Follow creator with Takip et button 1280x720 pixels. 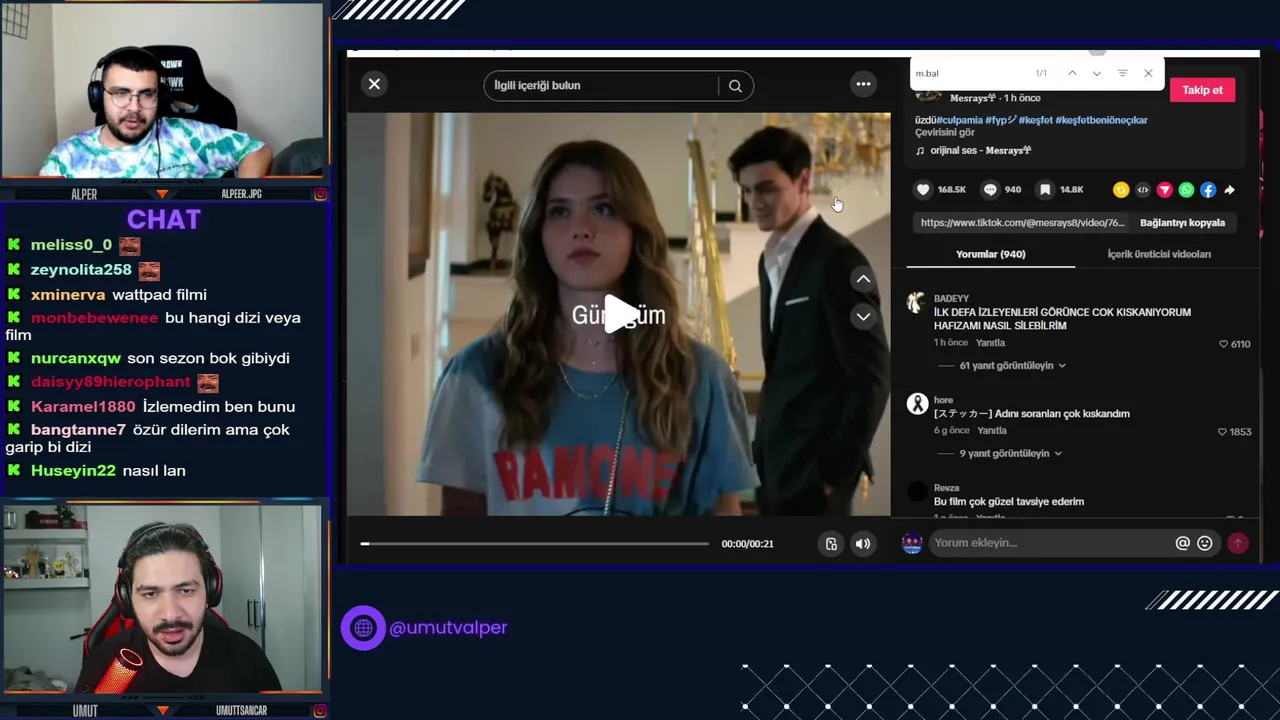click(1202, 90)
